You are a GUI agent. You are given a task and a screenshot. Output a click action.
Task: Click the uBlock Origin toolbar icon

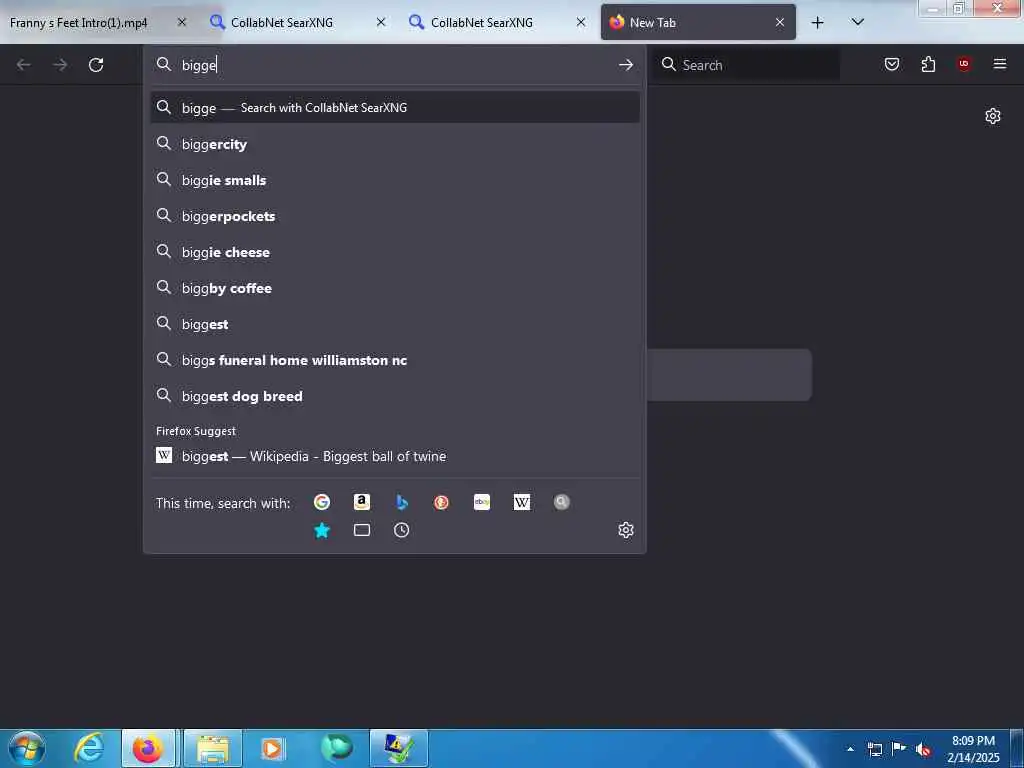964,64
